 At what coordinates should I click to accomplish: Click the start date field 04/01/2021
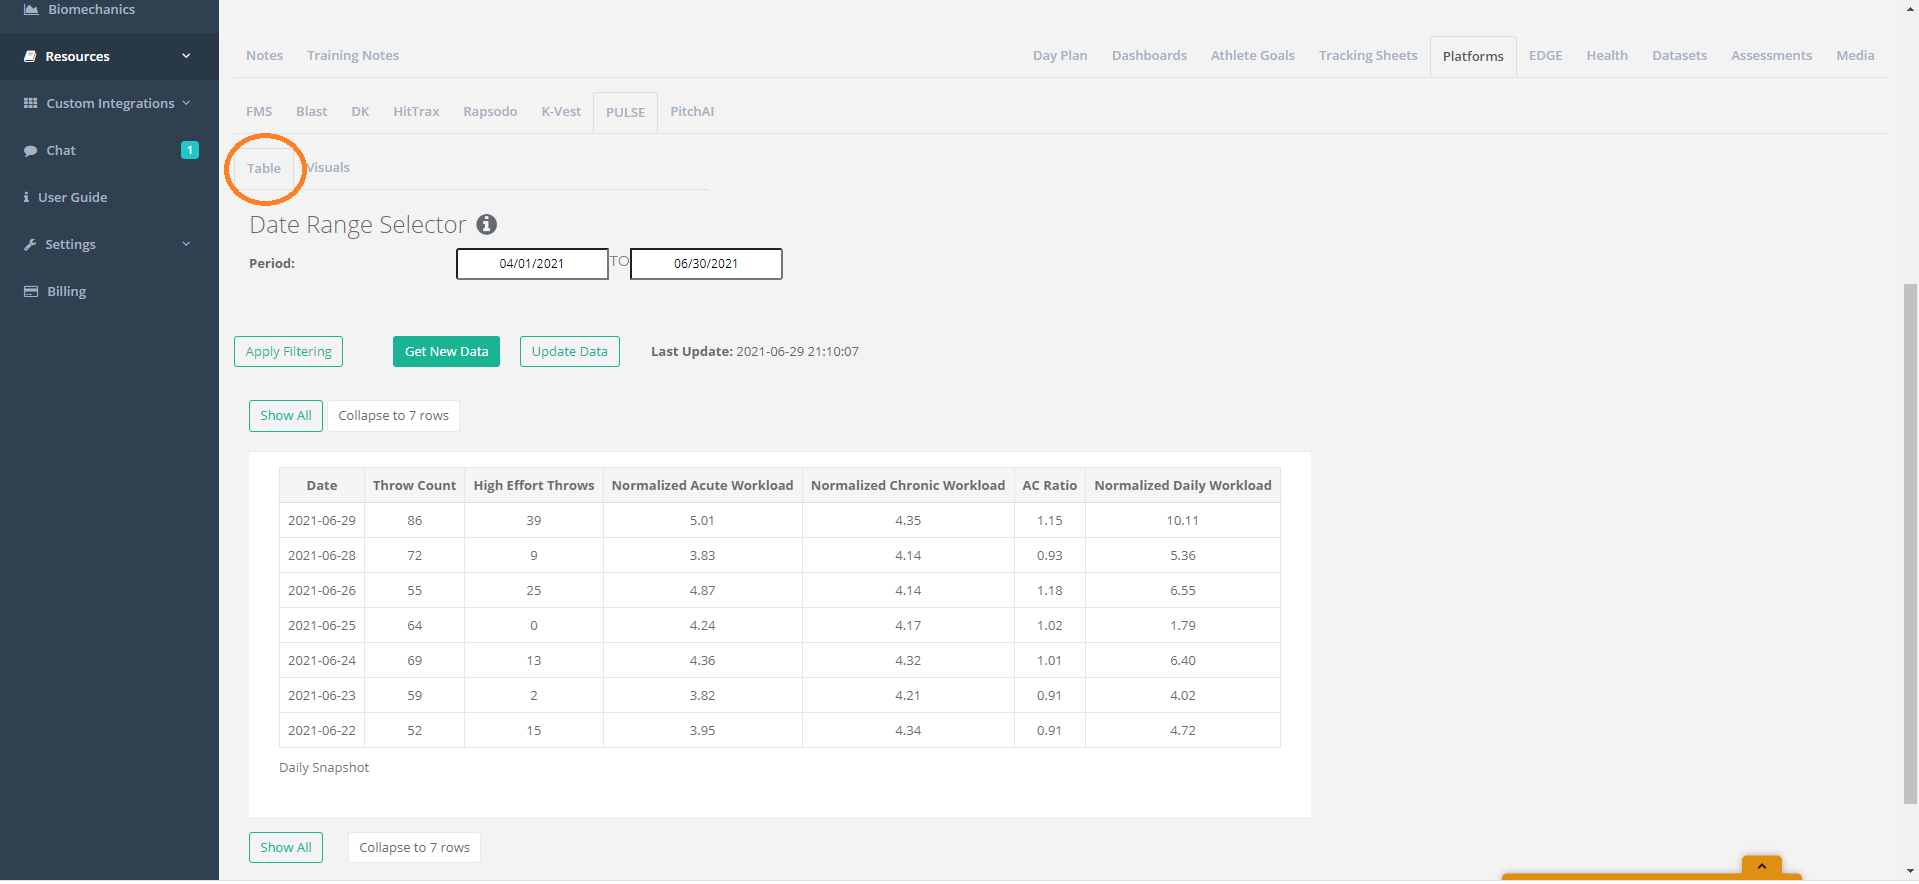tap(532, 264)
